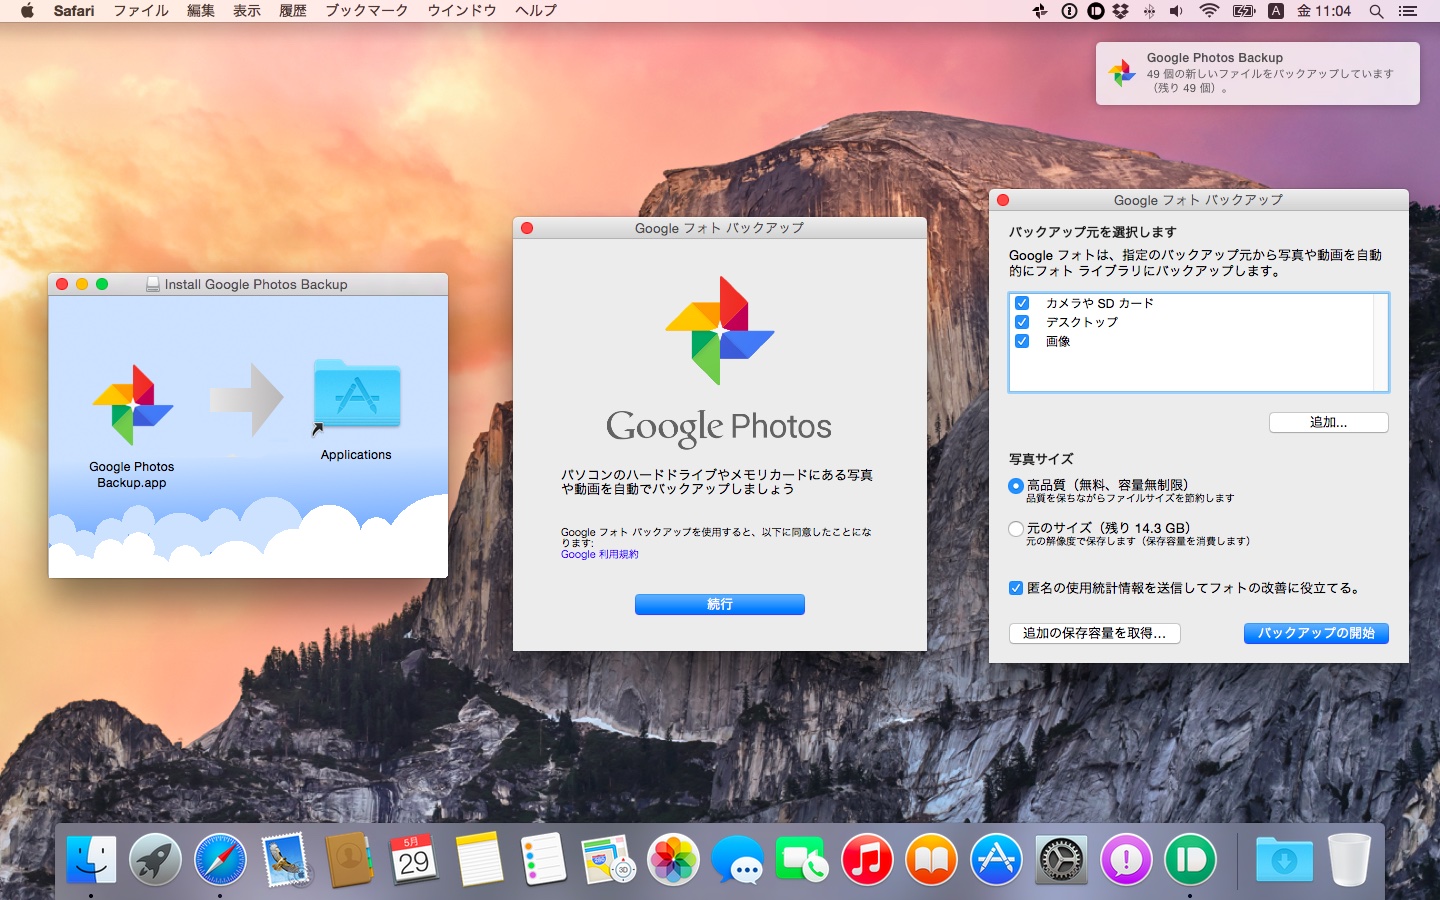Launch iTunes from the Dock
The image size is (1440, 900).
click(867, 860)
